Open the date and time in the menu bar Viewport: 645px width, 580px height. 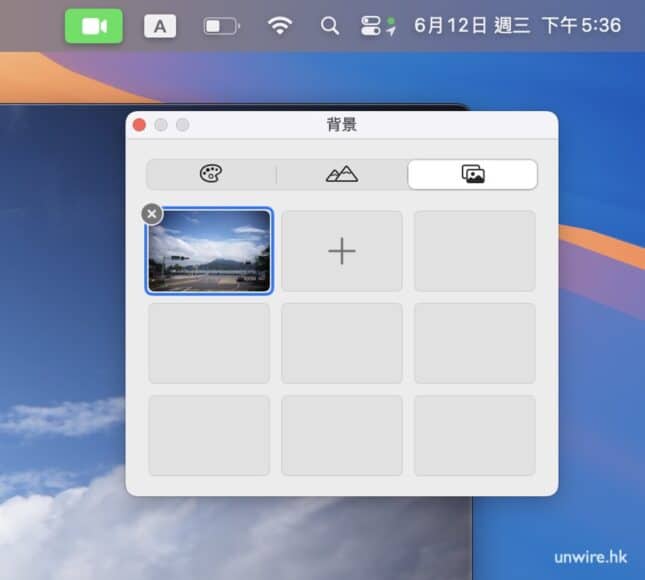tap(517, 26)
